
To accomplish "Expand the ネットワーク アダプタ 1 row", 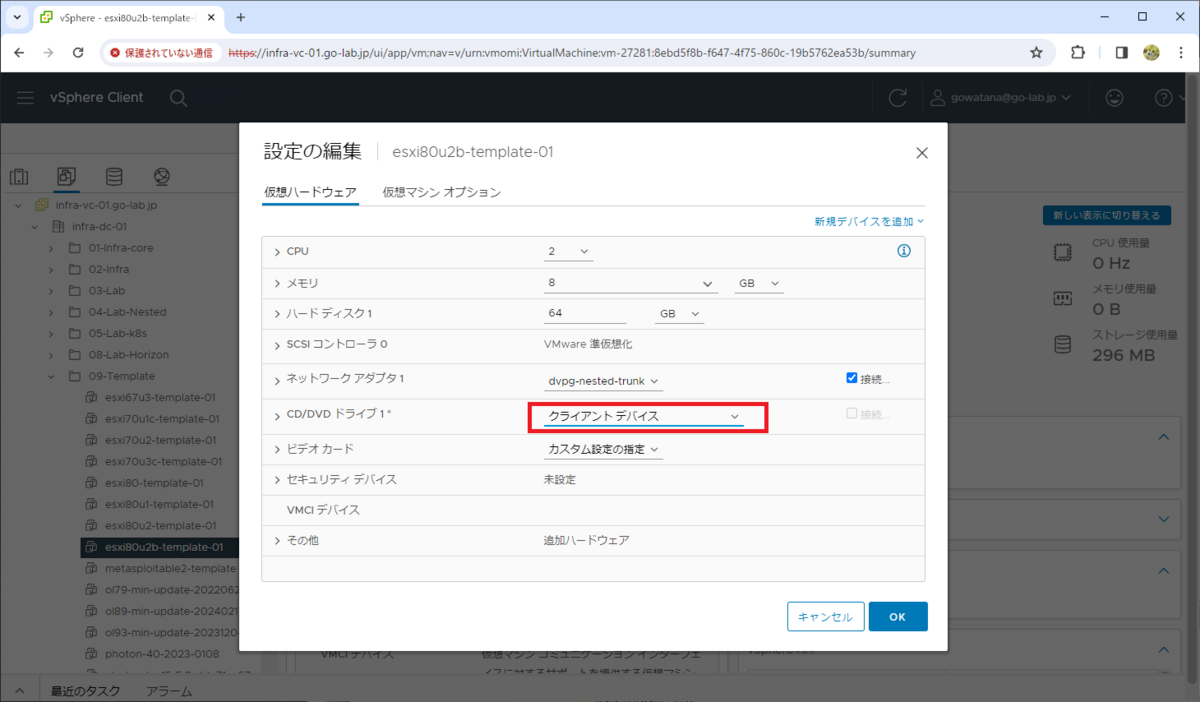I will (277, 379).
